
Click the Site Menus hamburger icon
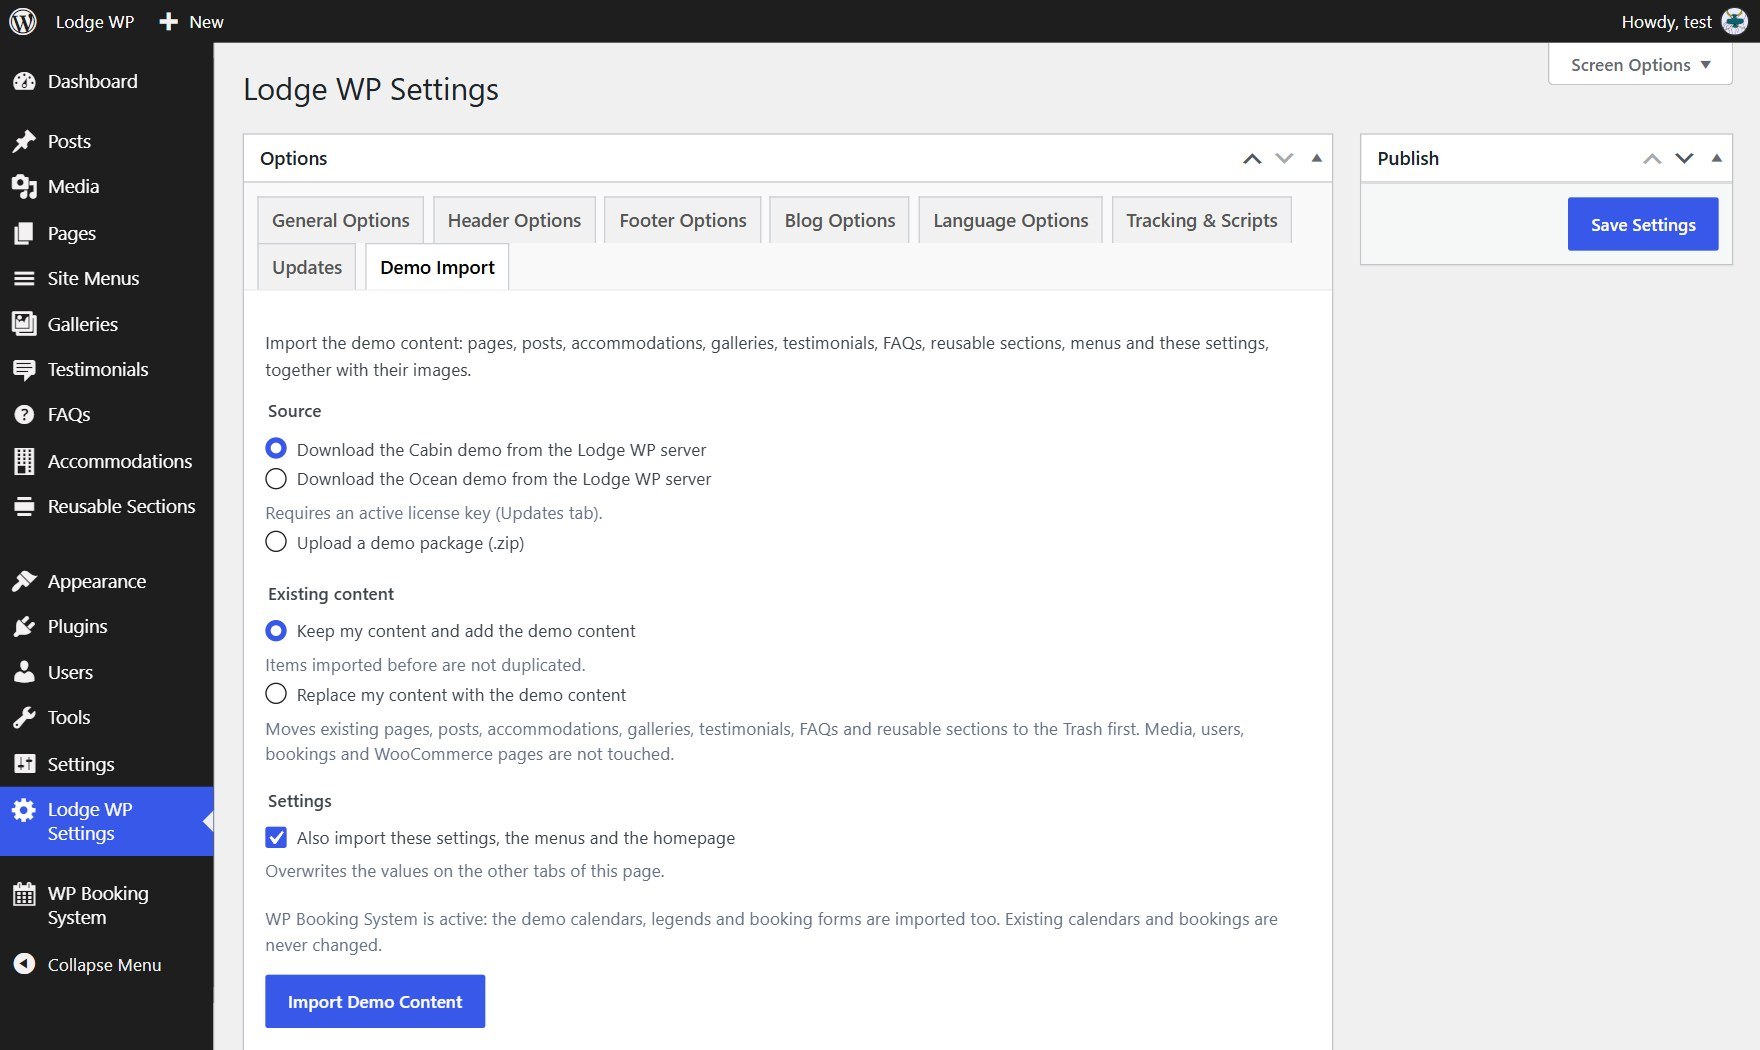(x=24, y=279)
